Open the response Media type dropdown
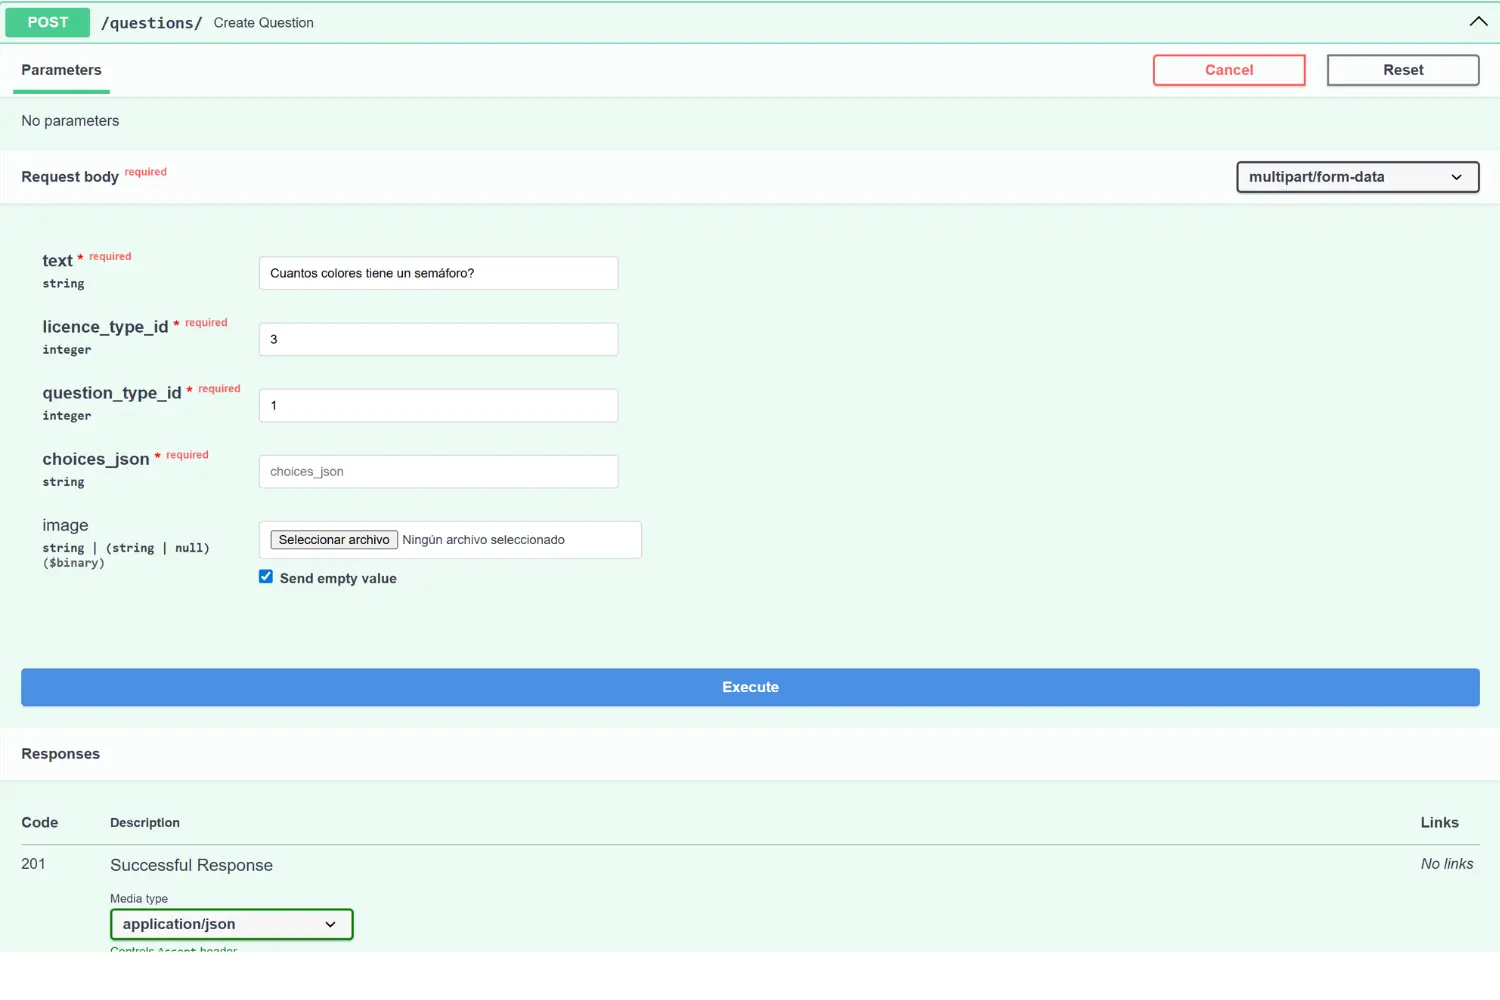1500x1000 pixels. (x=231, y=924)
